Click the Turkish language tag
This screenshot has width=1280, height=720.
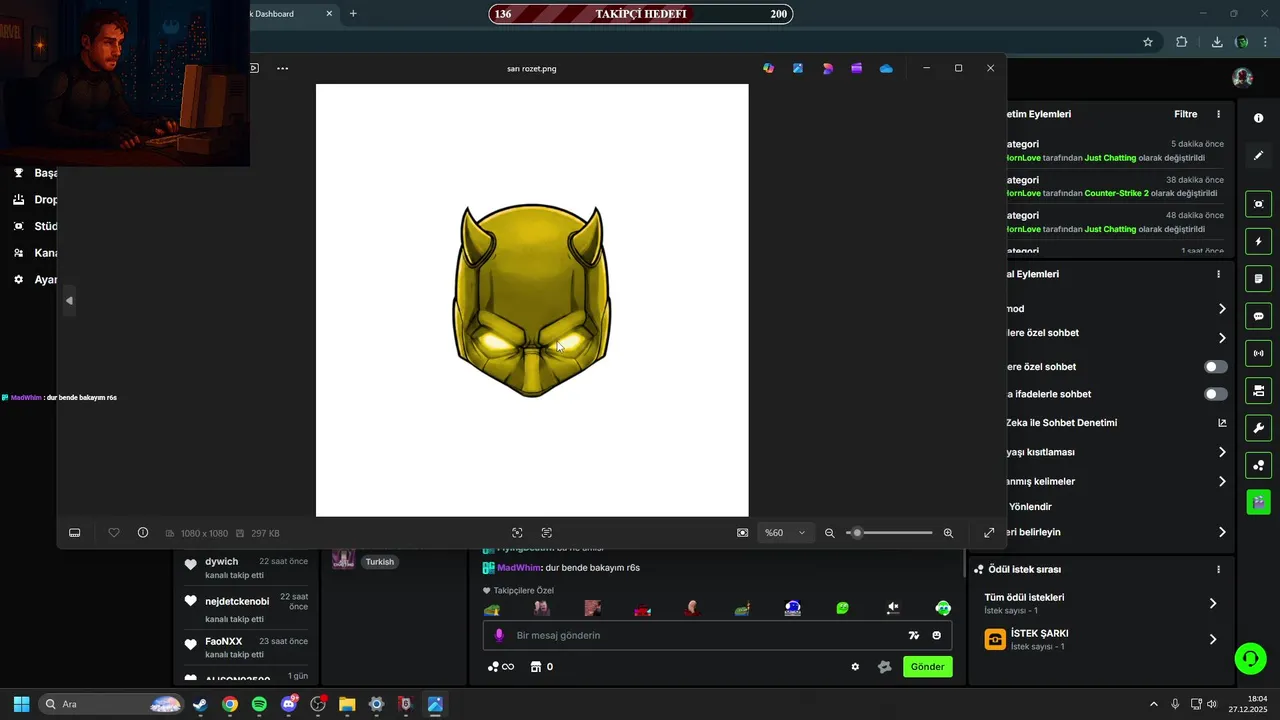[x=379, y=562]
